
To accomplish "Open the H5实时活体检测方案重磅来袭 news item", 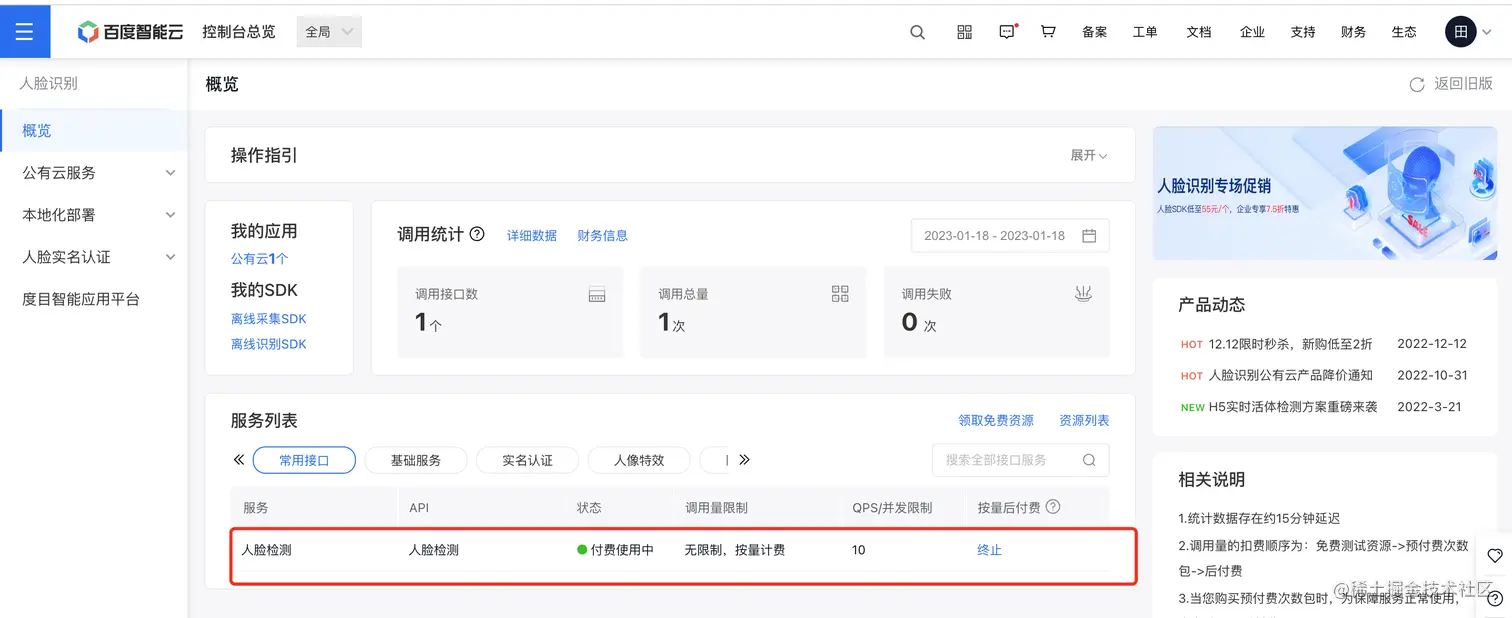I will (x=1293, y=407).
